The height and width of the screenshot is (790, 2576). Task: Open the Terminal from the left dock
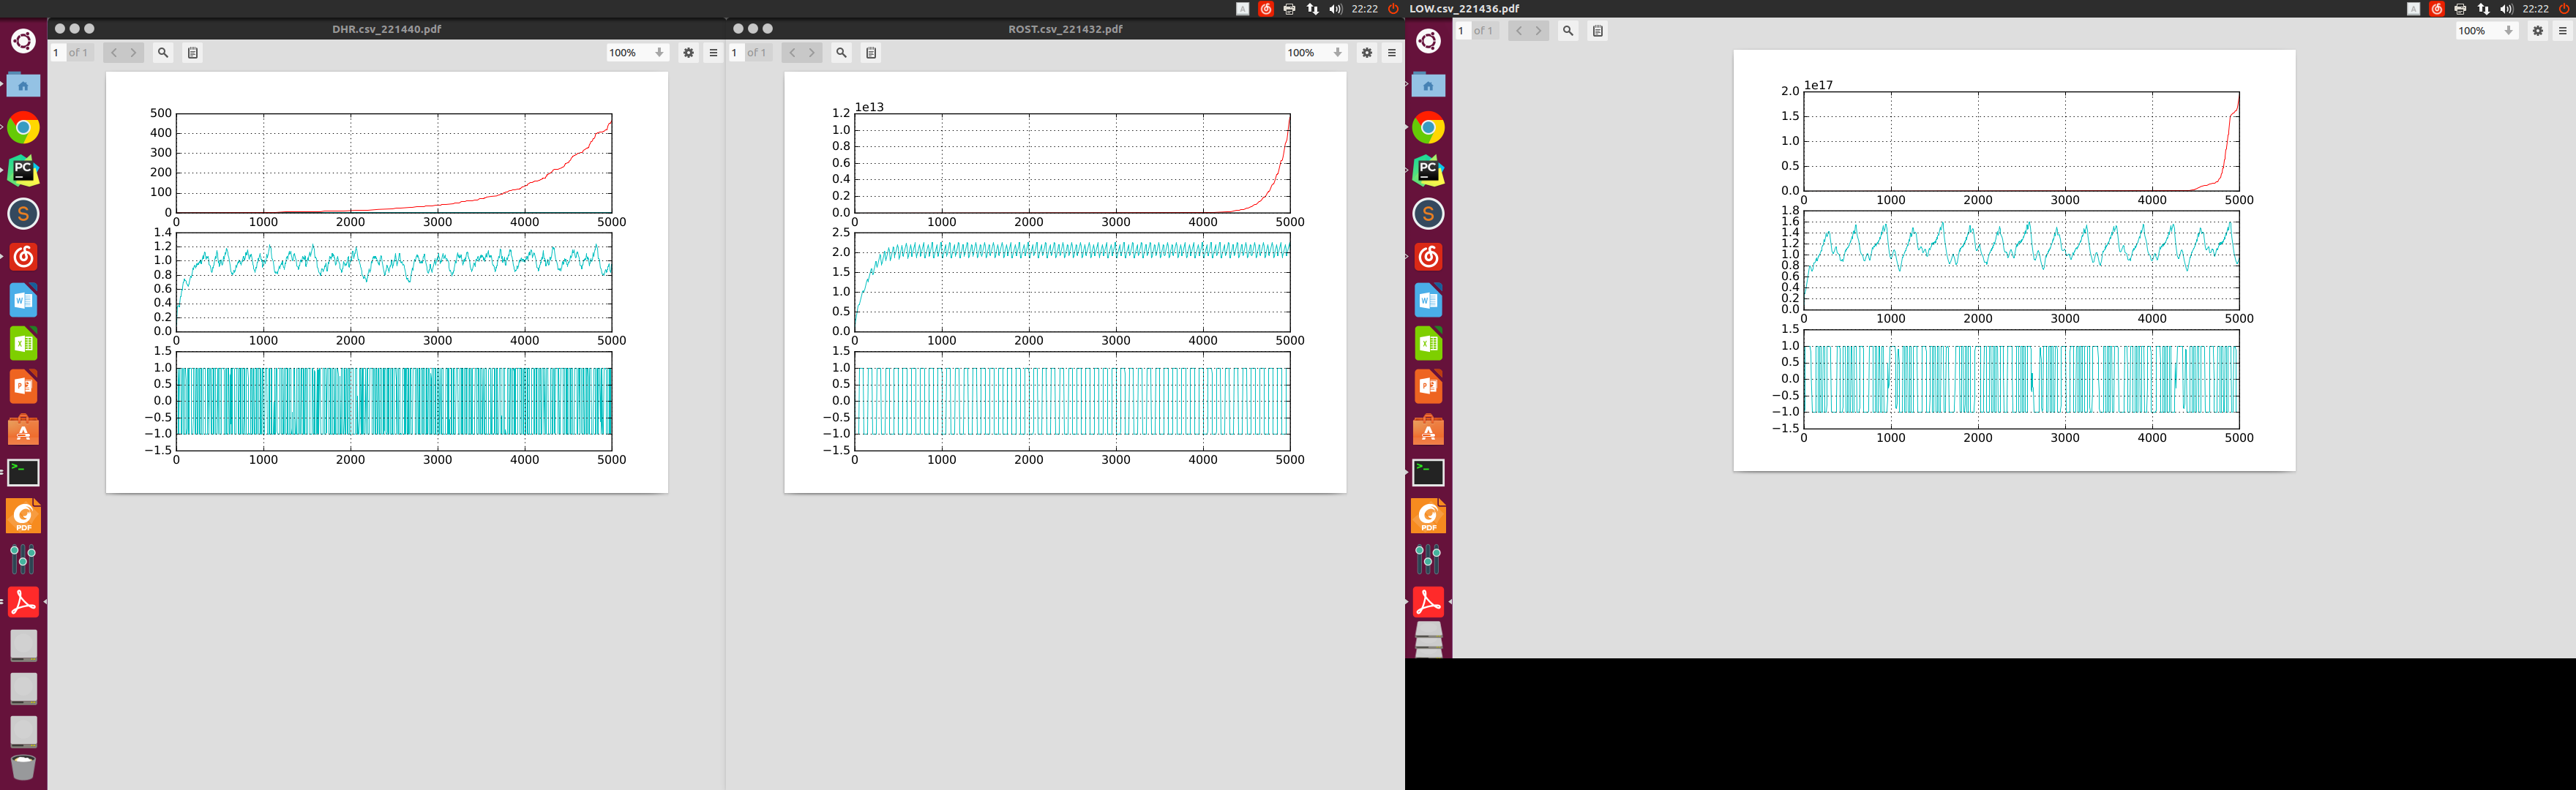(x=23, y=472)
